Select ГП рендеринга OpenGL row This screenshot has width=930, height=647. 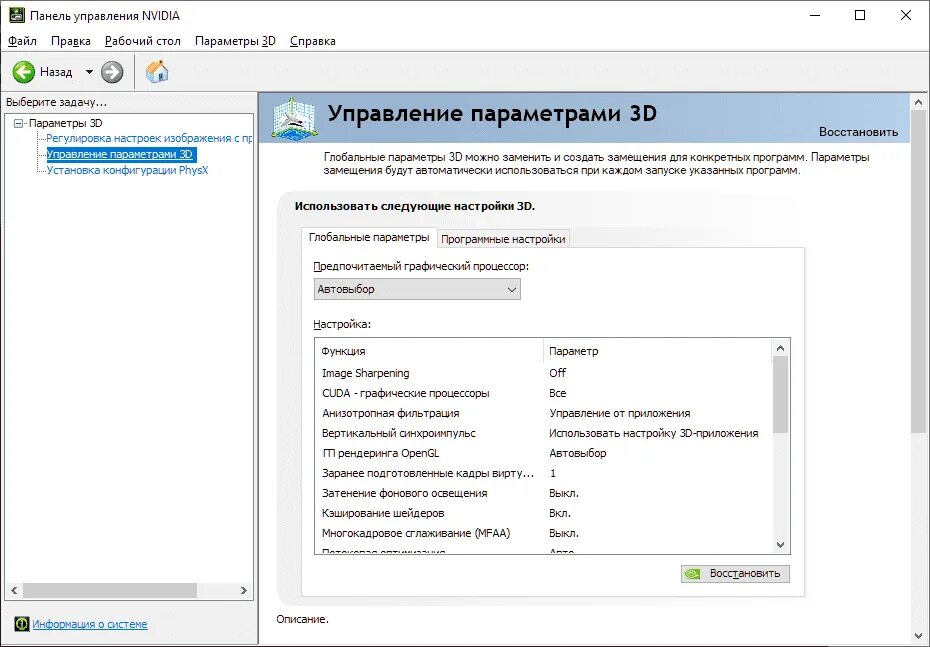(544, 453)
